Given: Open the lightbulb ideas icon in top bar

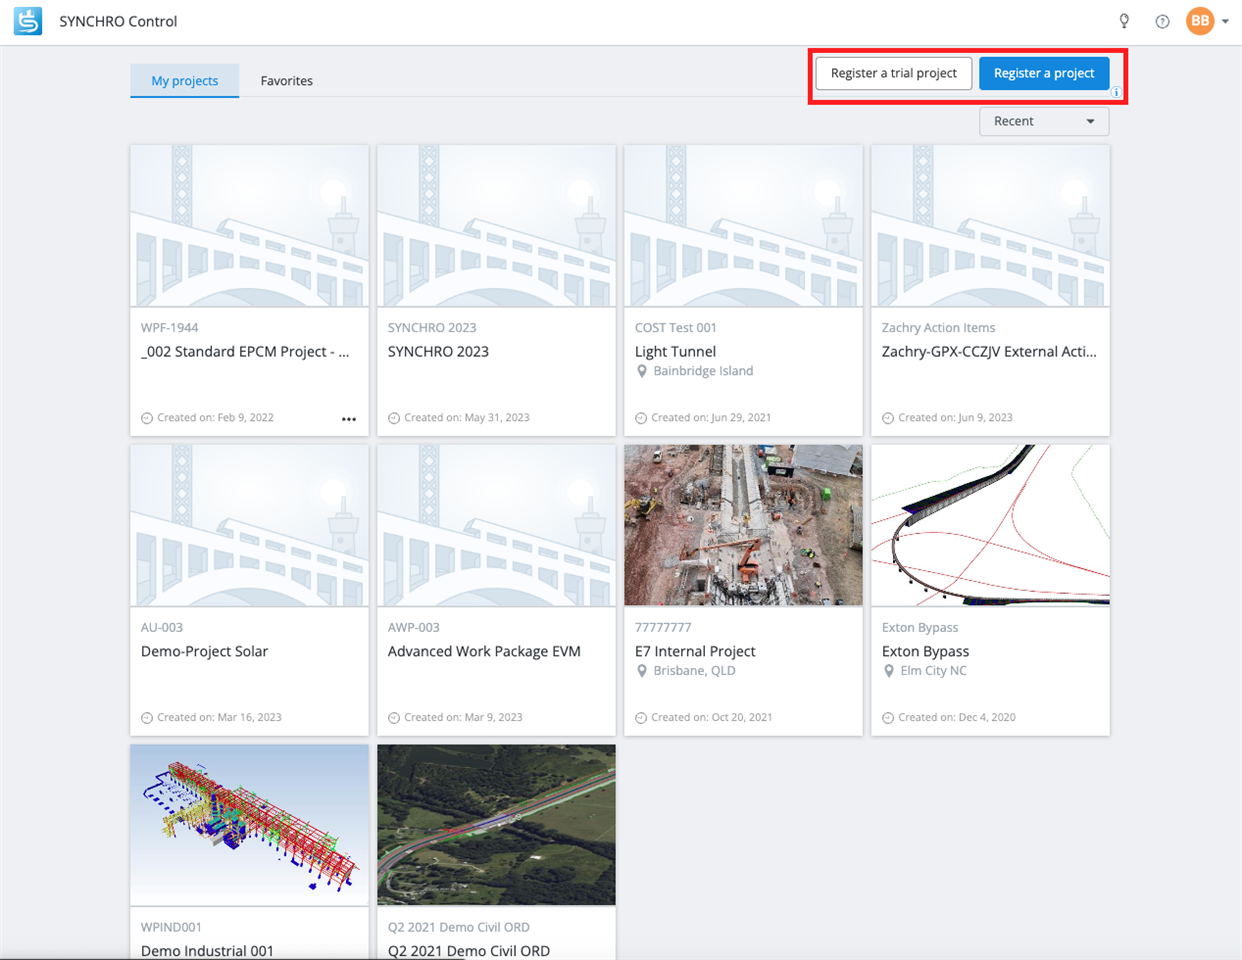Looking at the screenshot, I should [1124, 20].
